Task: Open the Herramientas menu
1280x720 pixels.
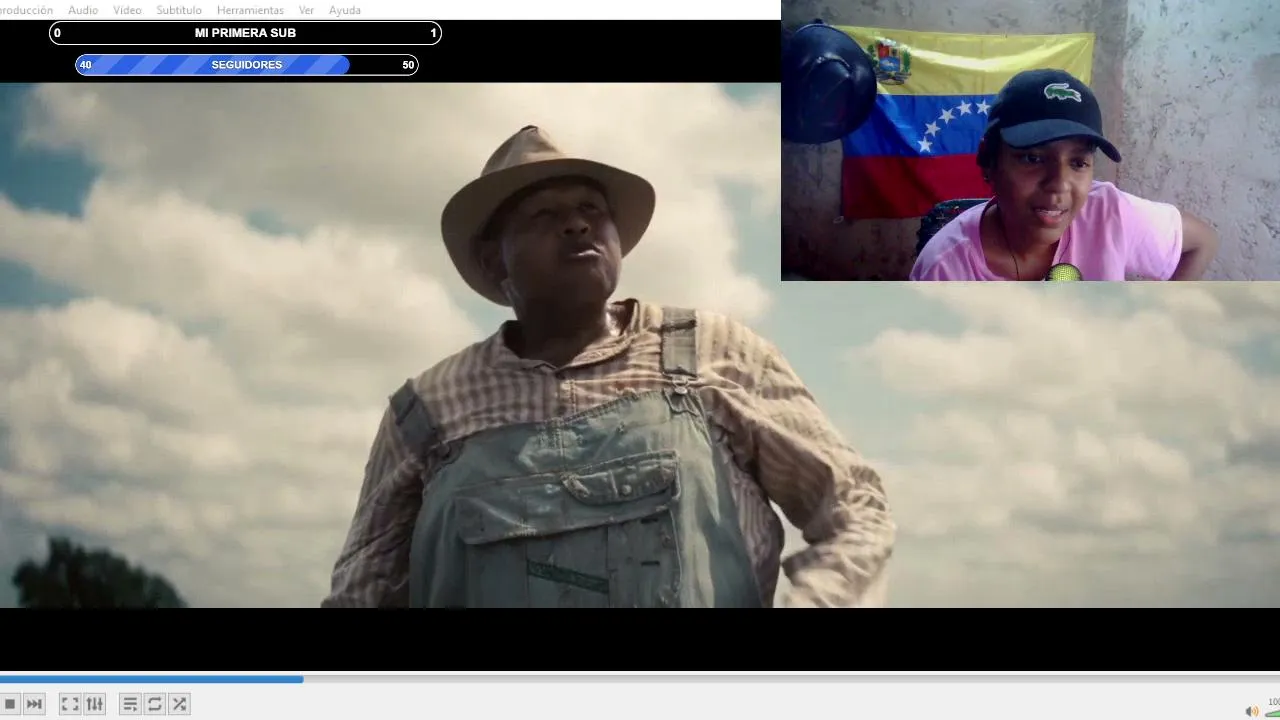Action: [250, 10]
